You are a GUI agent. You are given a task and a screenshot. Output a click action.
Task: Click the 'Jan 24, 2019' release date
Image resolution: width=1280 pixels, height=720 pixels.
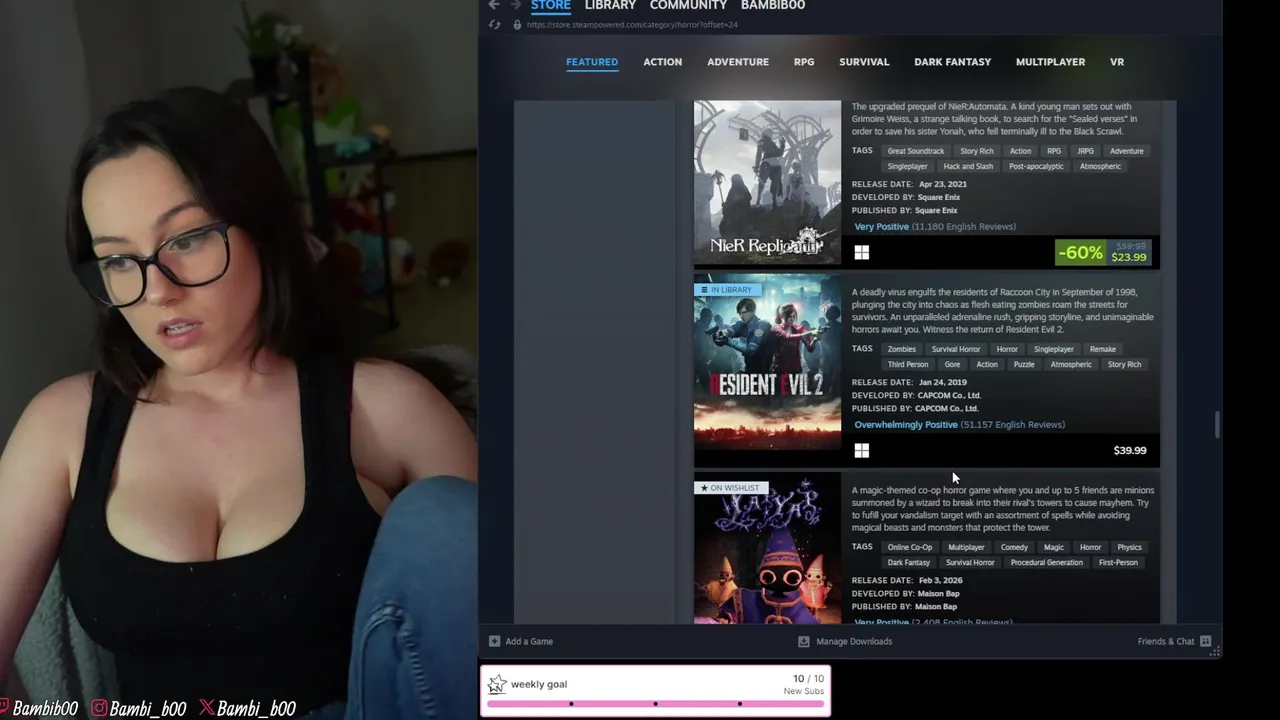[942, 382]
